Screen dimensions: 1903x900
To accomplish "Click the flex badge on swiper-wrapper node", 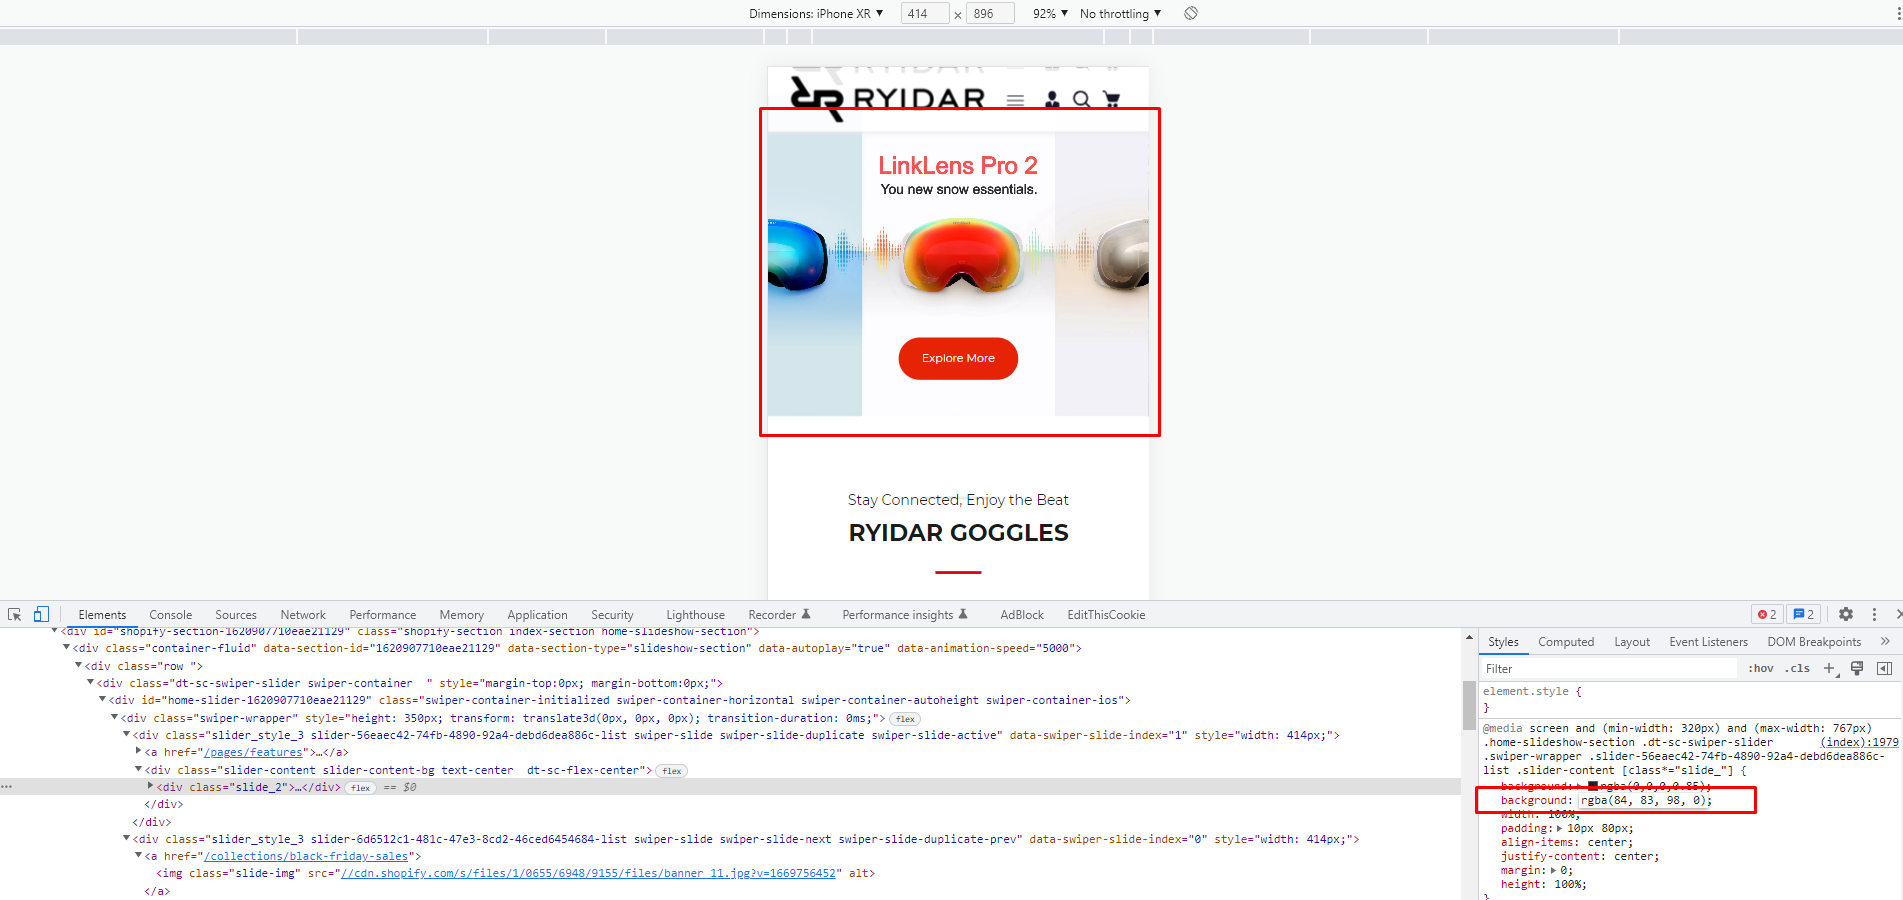I will pyautogui.click(x=905, y=719).
